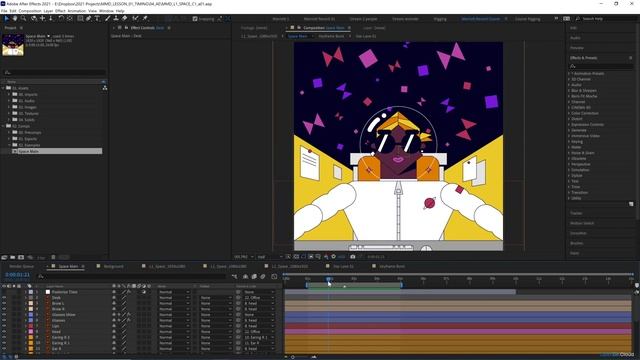Select the Puppet Pin tool
This screenshot has height=360, width=640.
pyautogui.click(x=145, y=18)
